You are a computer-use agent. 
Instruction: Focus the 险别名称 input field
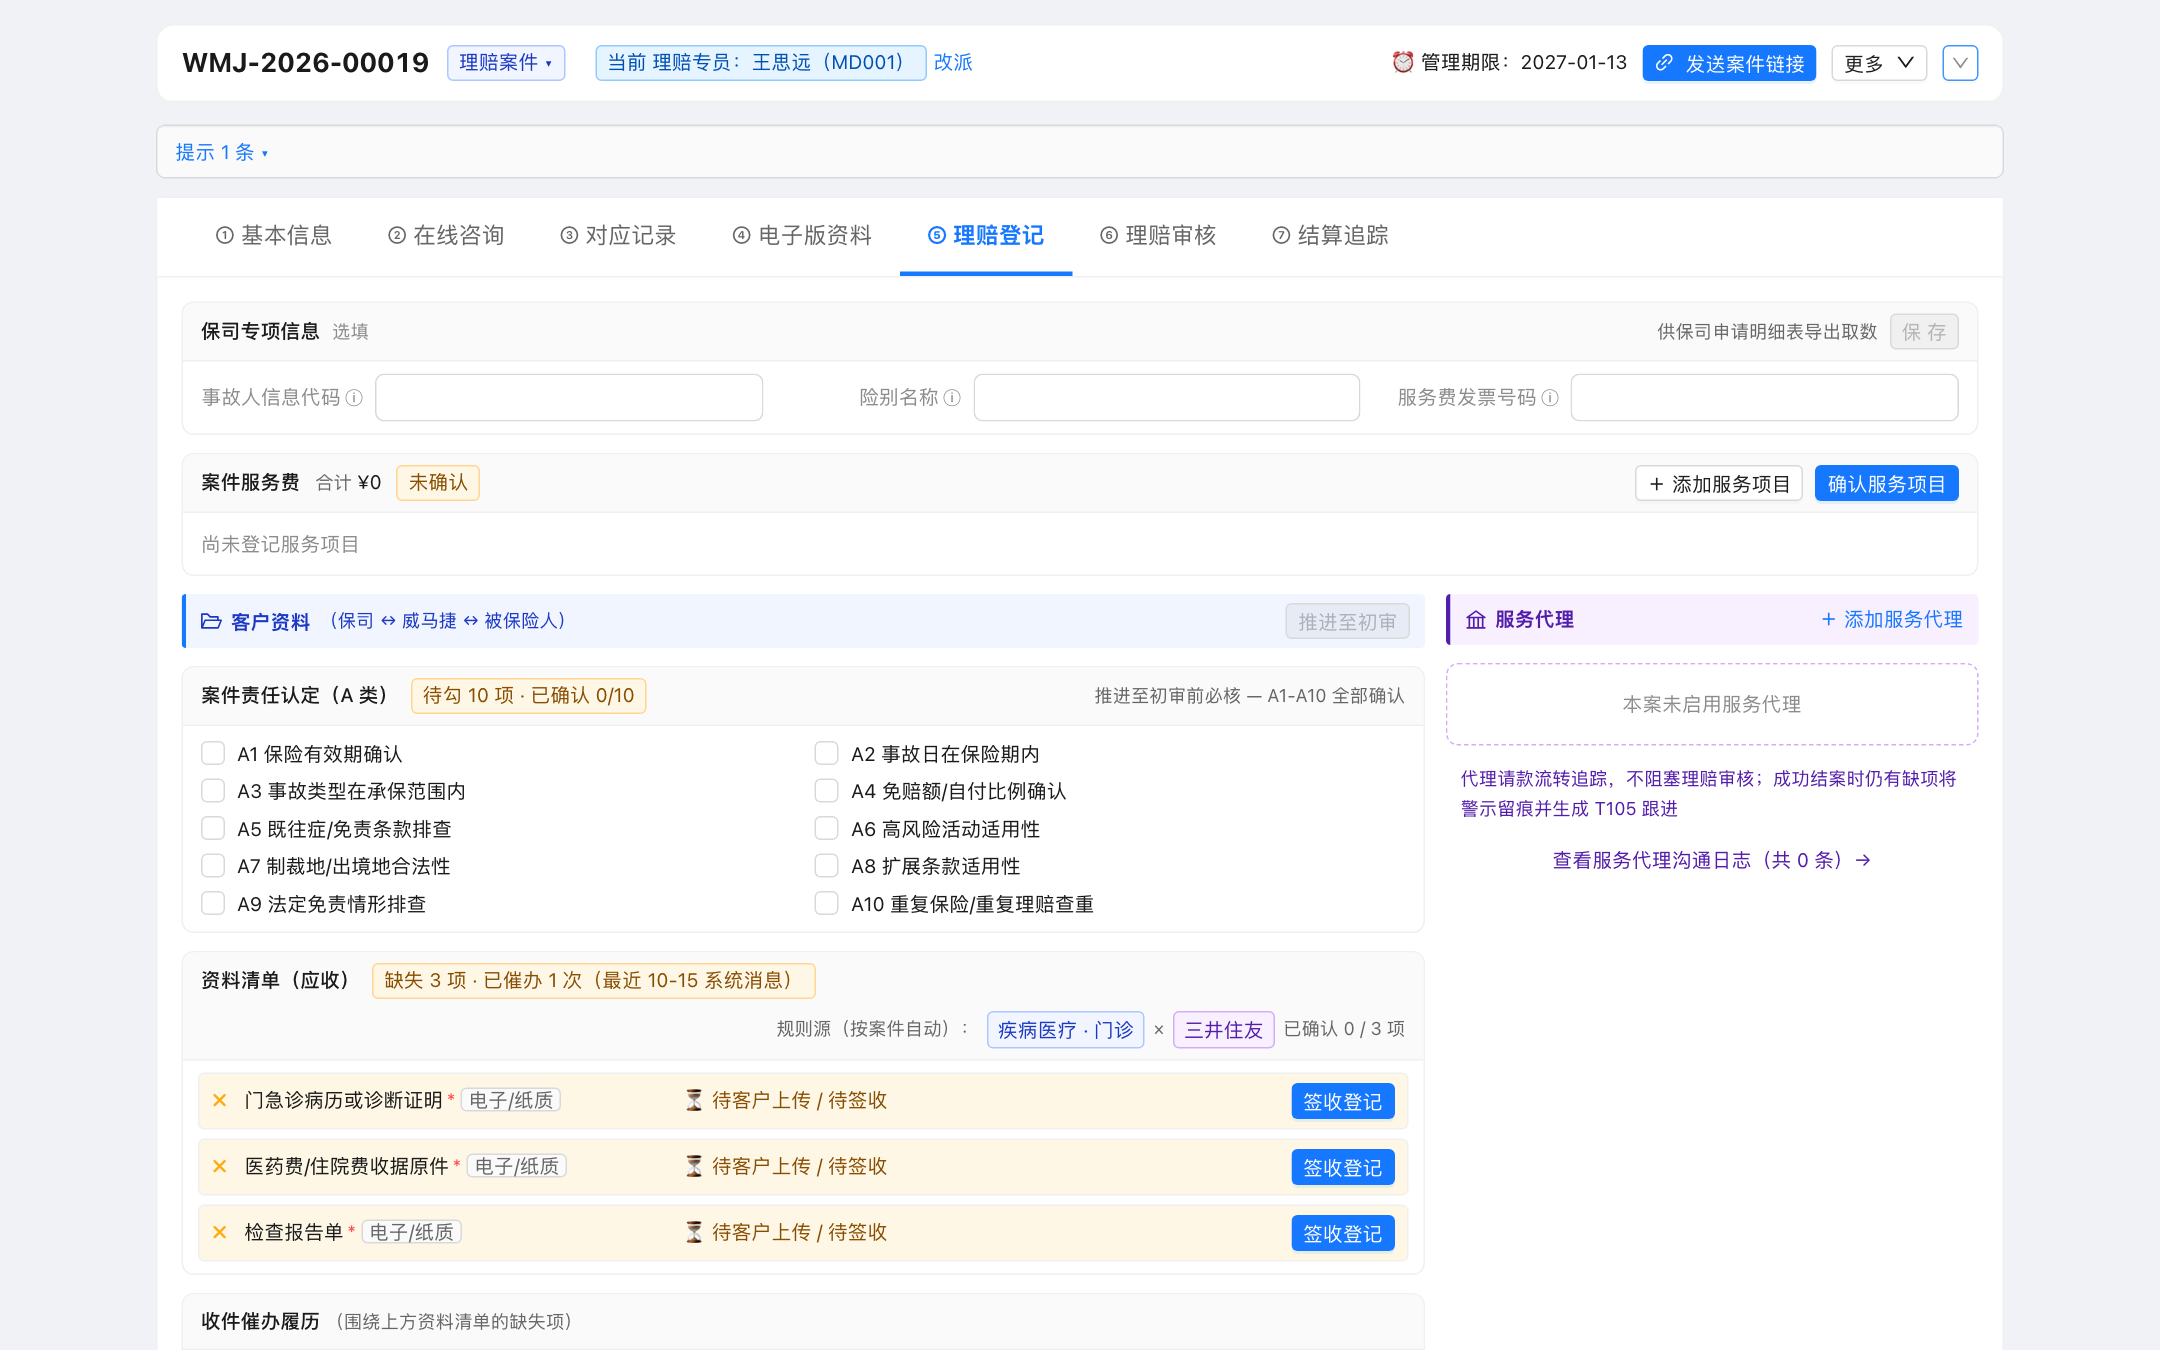coord(1167,398)
